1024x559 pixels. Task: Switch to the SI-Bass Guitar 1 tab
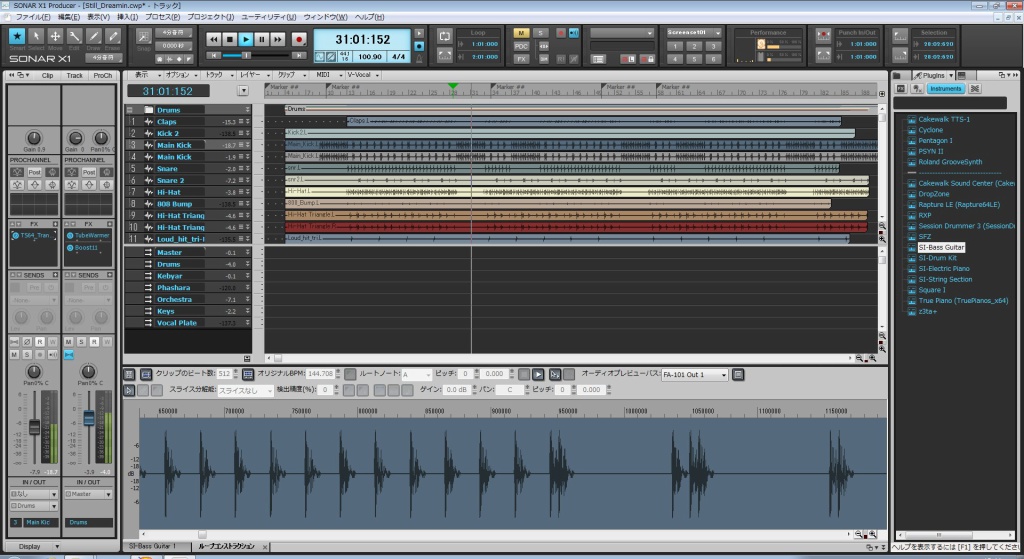pos(152,546)
